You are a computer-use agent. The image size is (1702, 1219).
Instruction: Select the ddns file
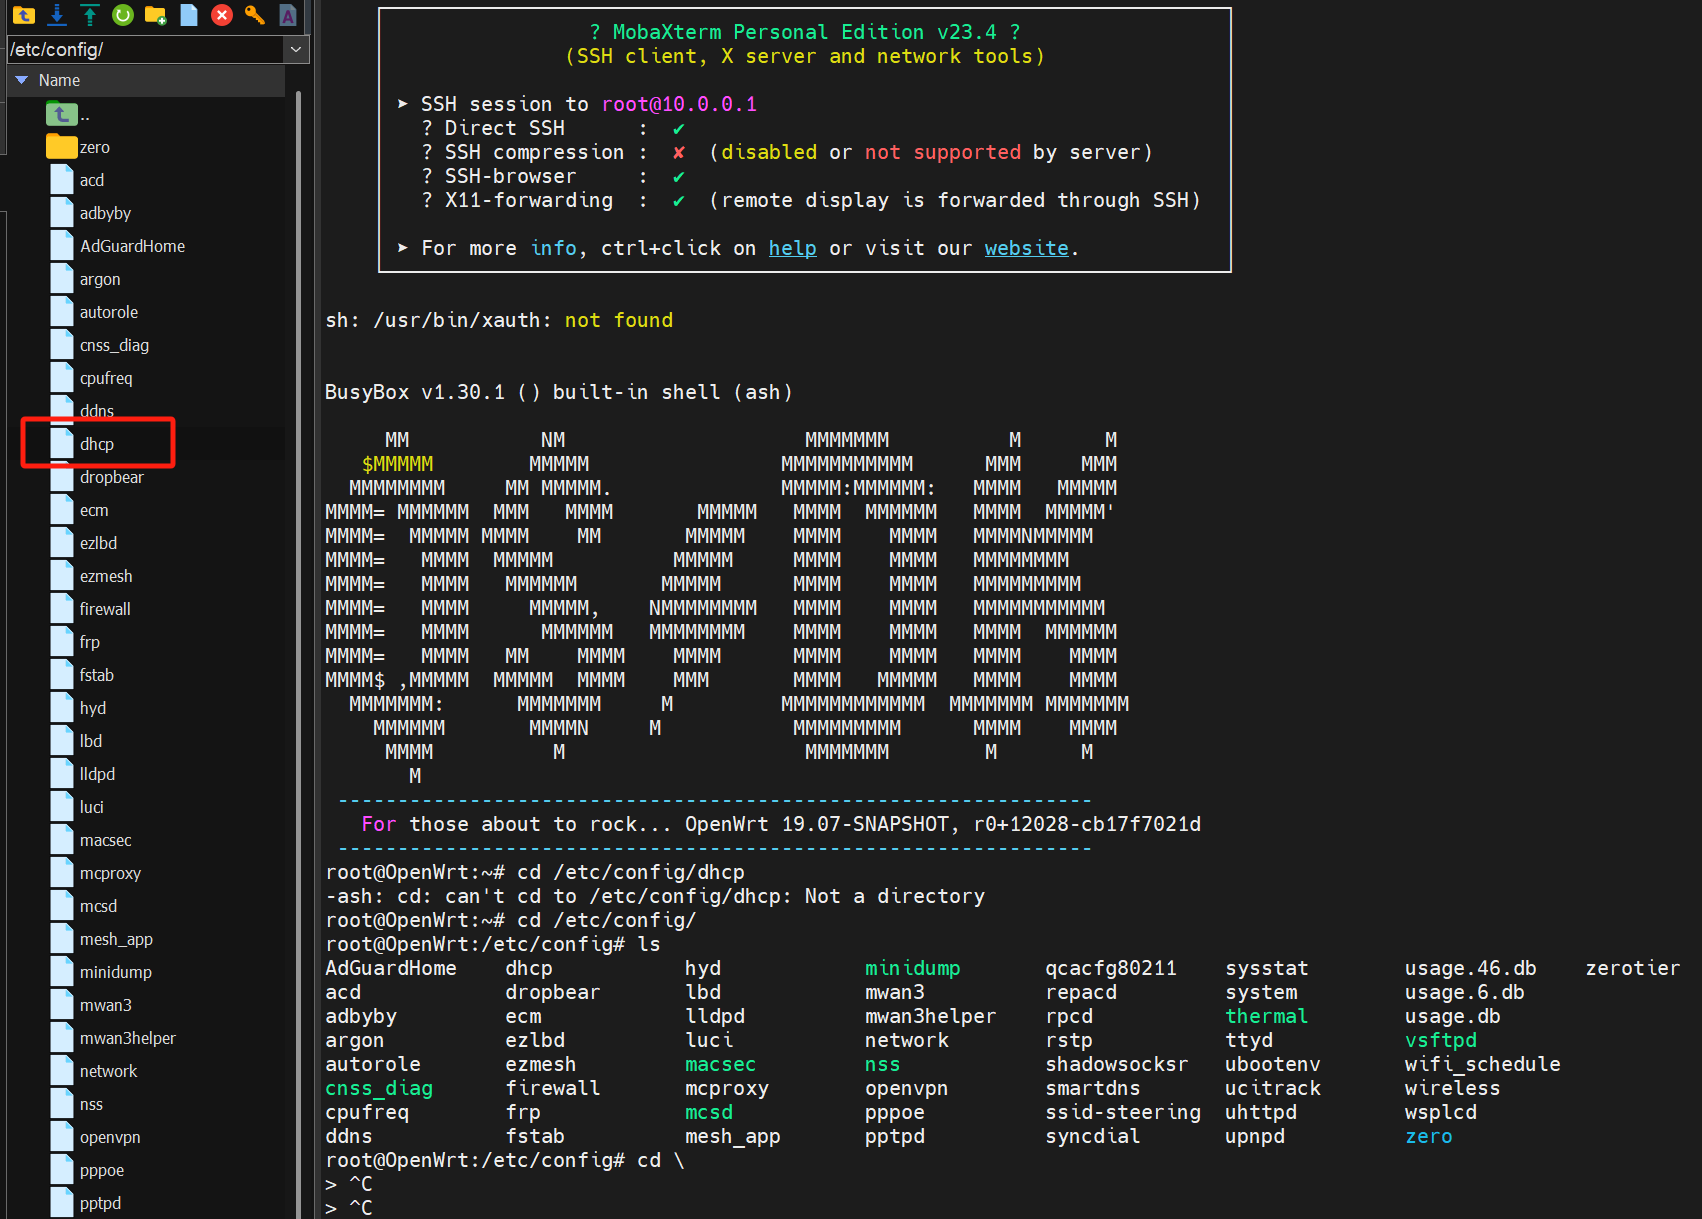click(83, 411)
